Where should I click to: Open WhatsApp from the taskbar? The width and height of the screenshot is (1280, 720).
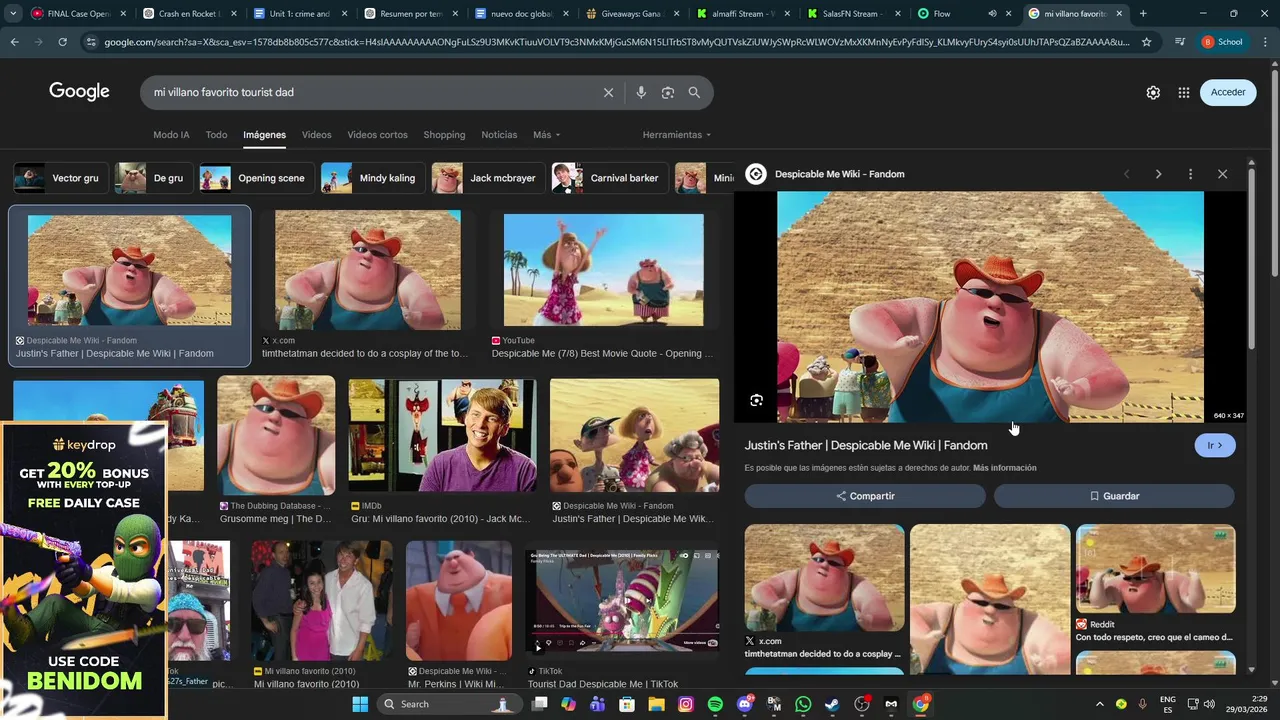coord(803,704)
